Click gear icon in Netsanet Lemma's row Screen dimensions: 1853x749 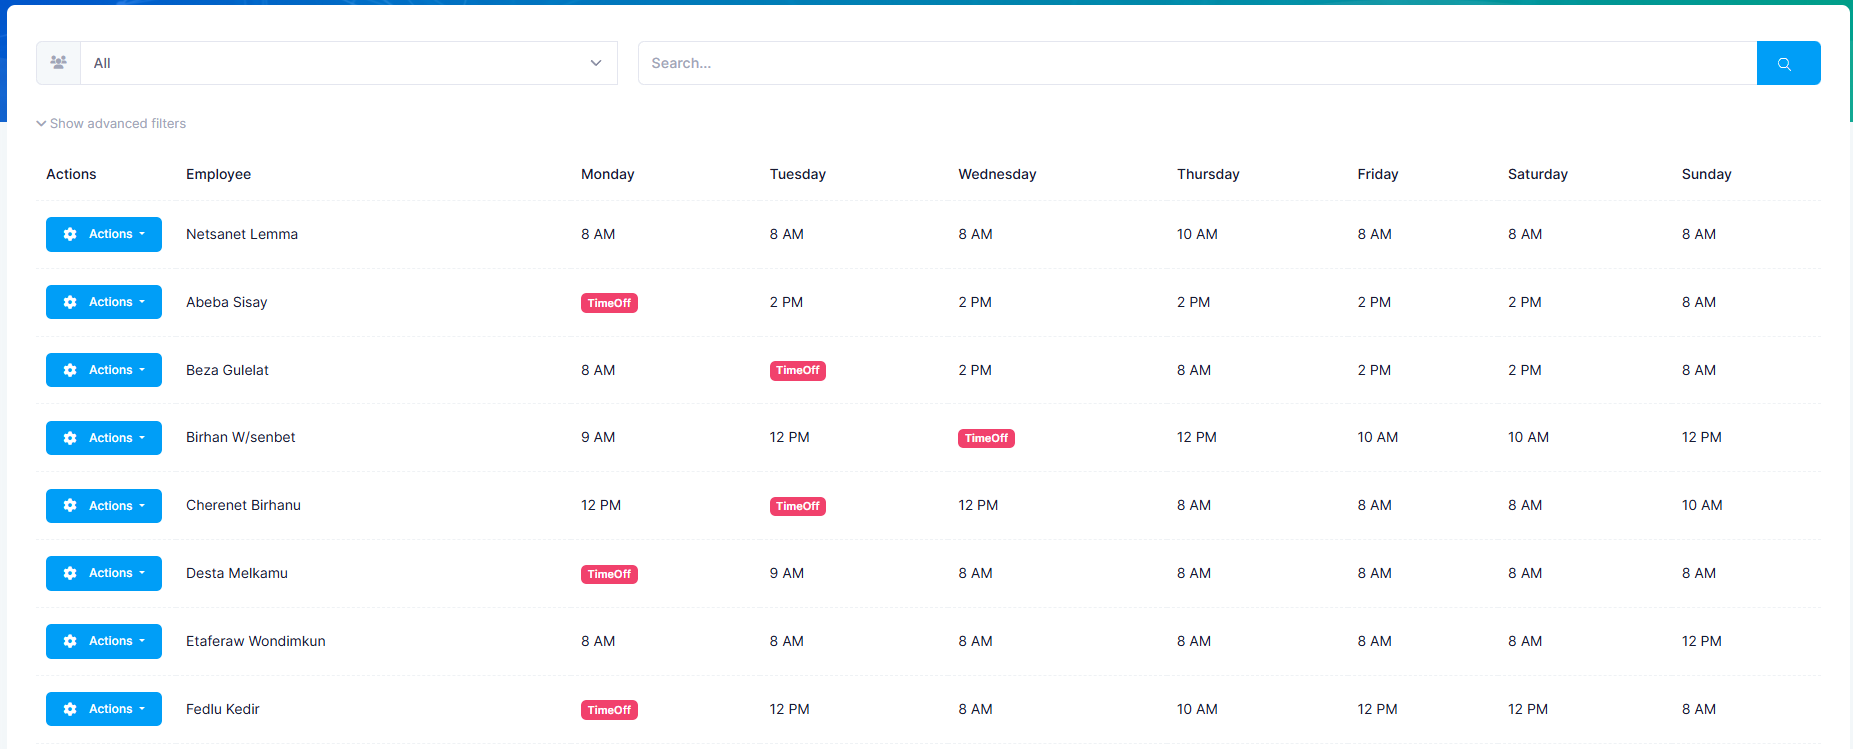[x=70, y=234]
